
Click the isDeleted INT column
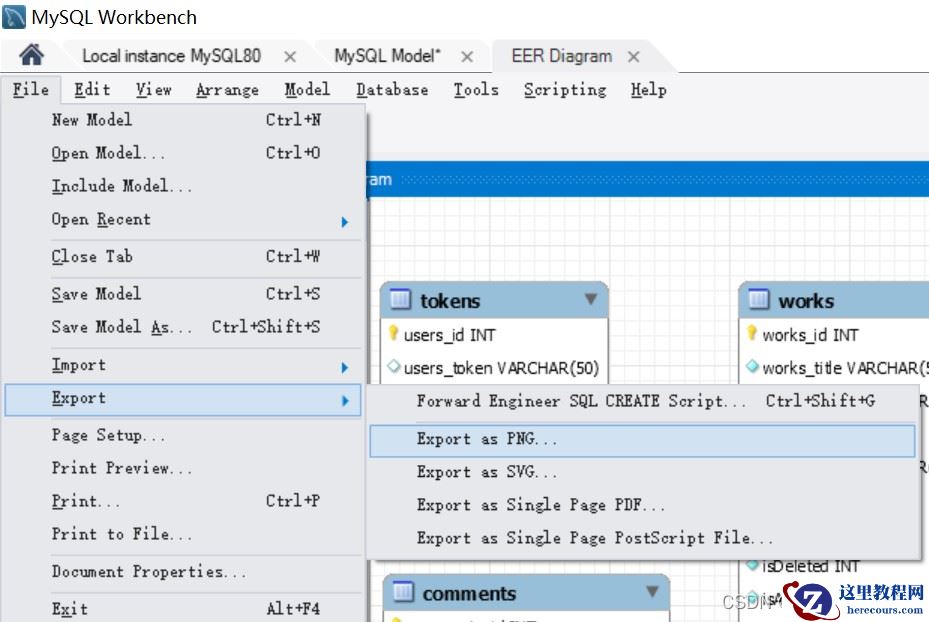click(x=811, y=567)
